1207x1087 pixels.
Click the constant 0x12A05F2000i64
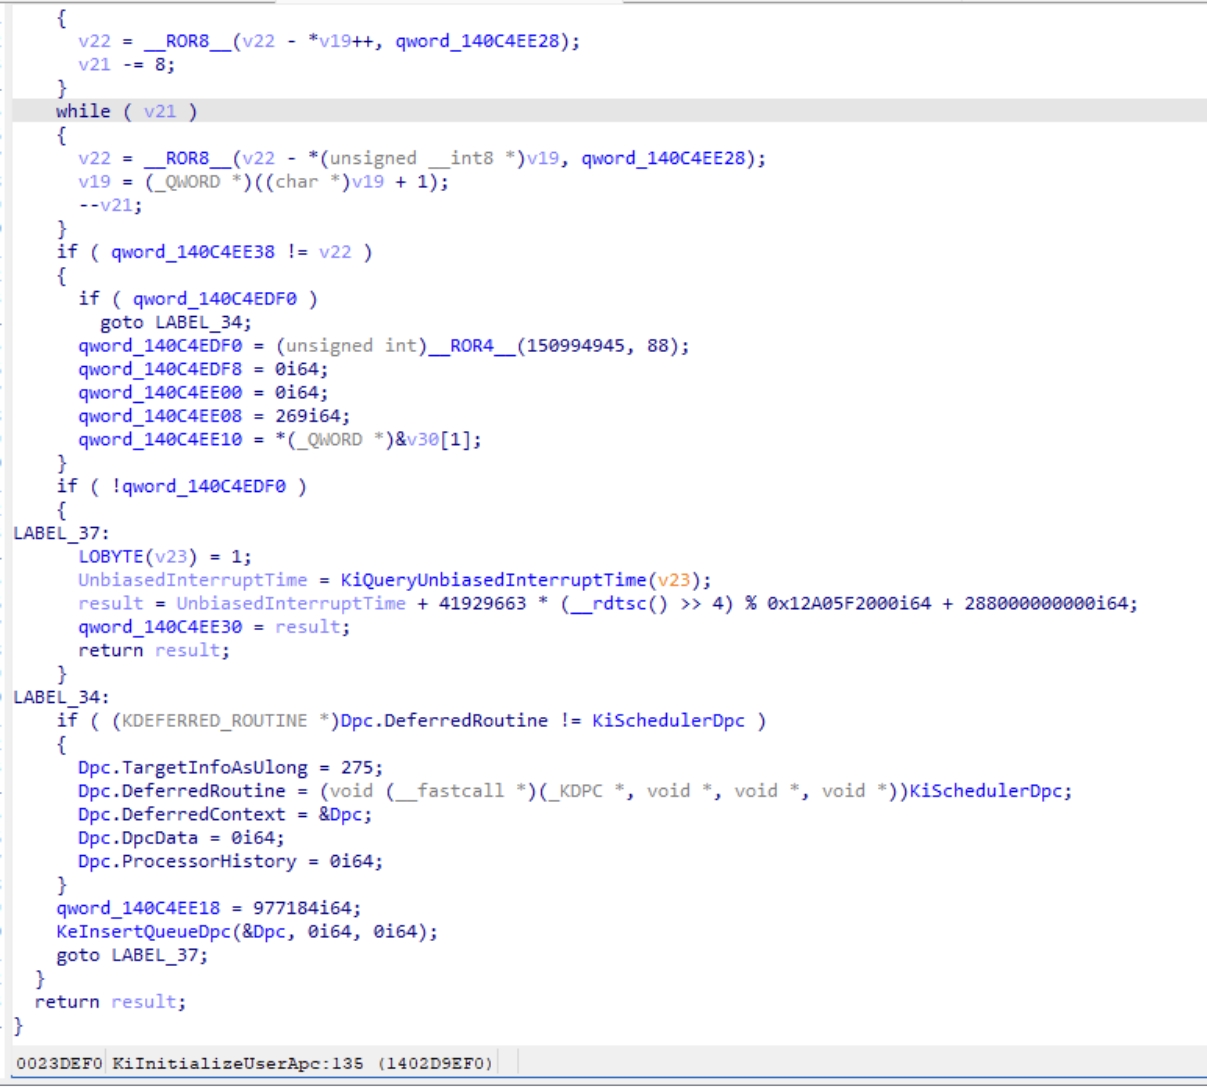coord(848,604)
